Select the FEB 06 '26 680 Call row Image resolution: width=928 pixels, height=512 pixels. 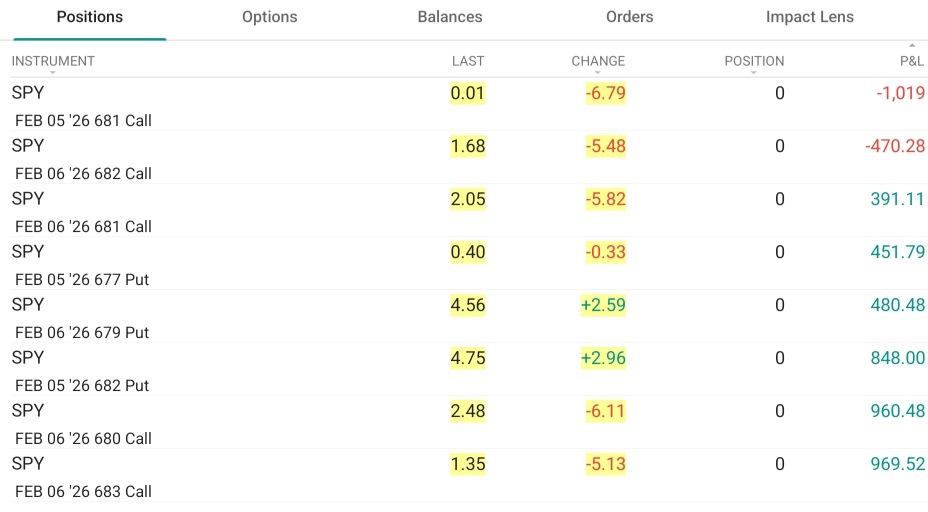[x=464, y=423]
